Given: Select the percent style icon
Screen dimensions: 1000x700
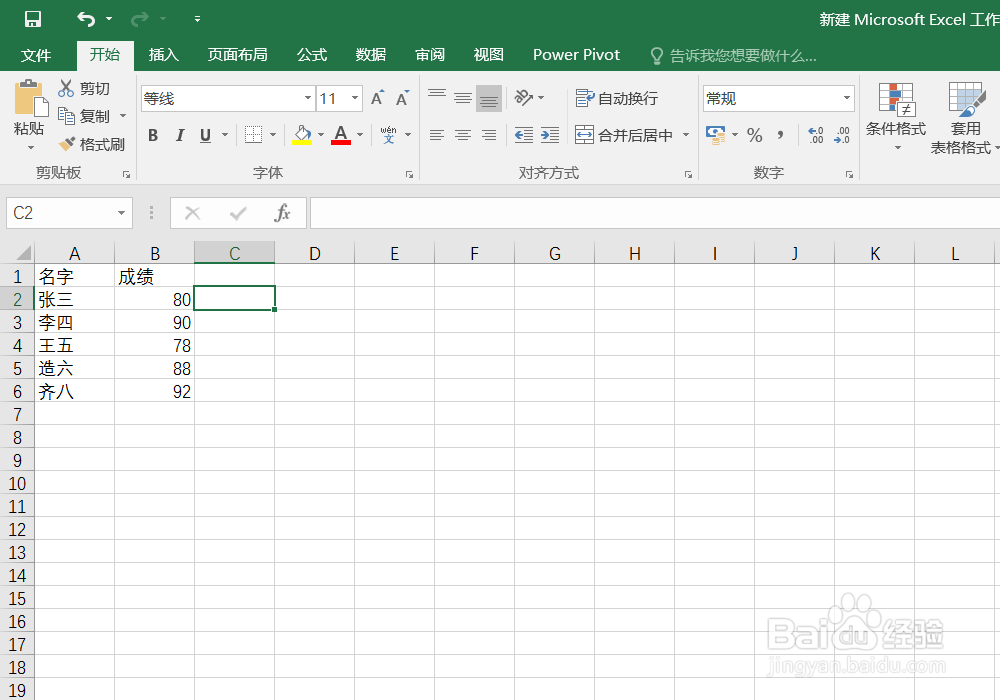Looking at the screenshot, I should [754, 134].
